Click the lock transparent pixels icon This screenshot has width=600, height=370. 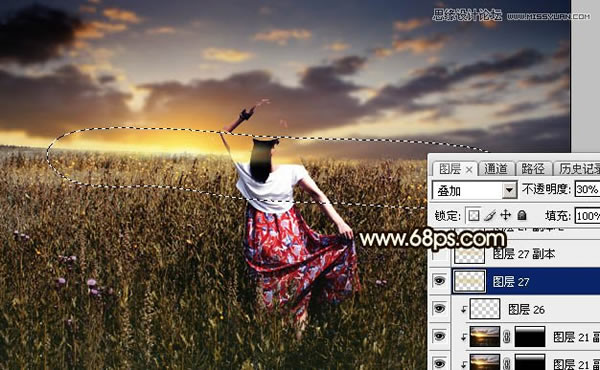(x=474, y=215)
